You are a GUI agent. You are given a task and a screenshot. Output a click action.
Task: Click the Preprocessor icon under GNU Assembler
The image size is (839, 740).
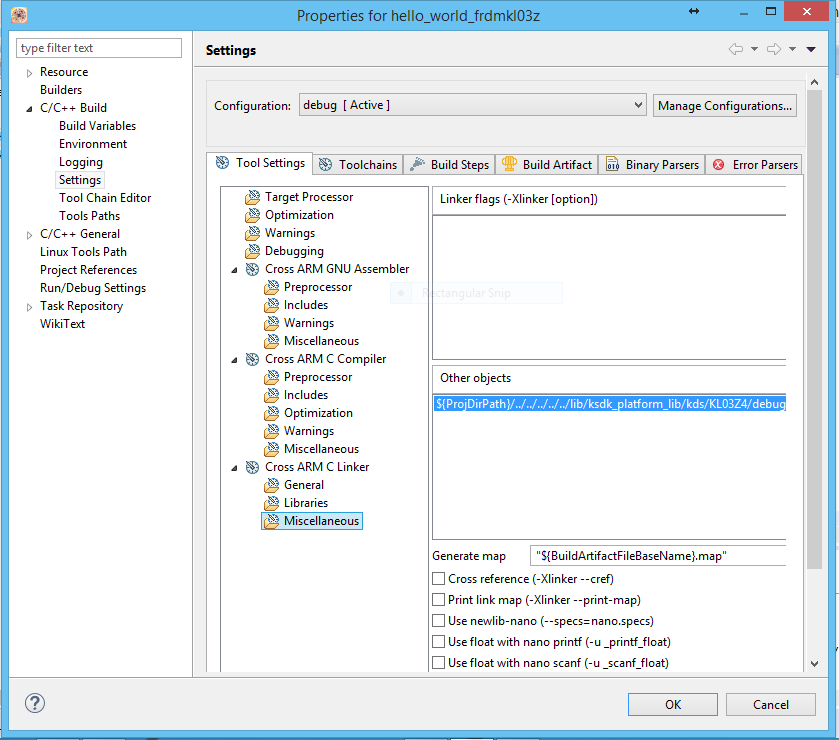click(271, 287)
